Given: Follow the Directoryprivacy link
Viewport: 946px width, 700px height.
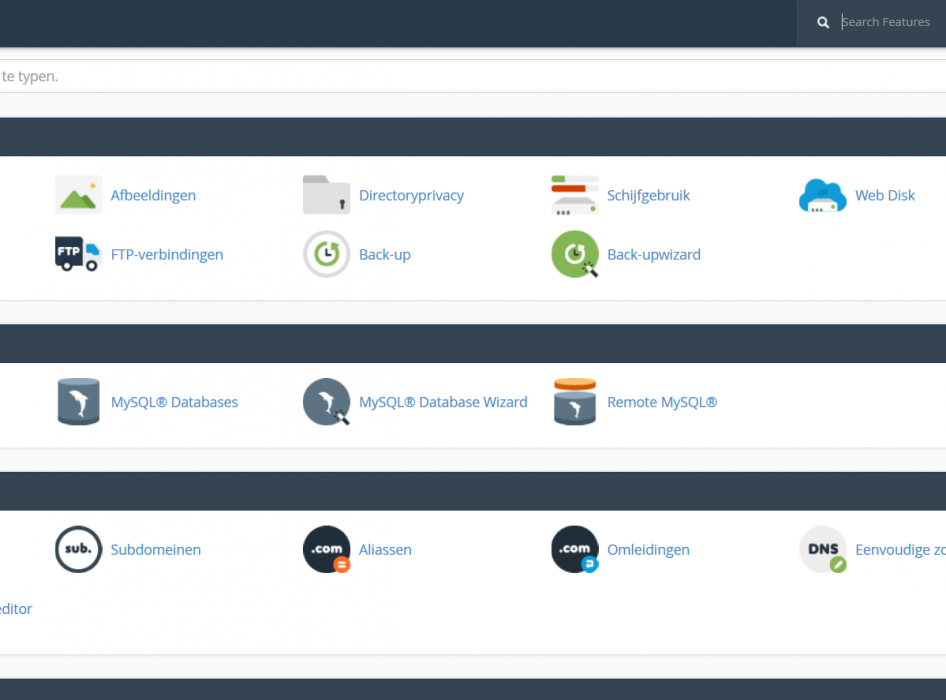Looking at the screenshot, I should [411, 196].
